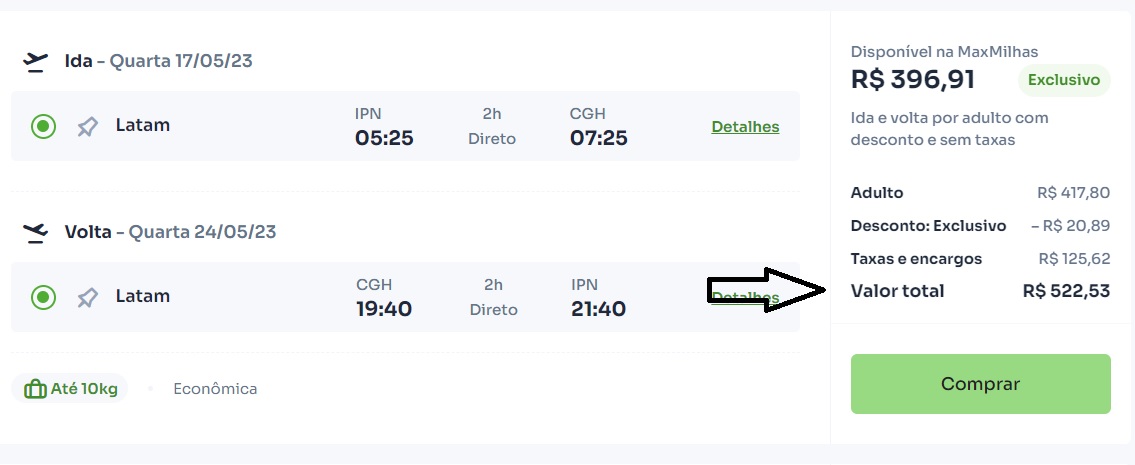Open Detalhes for the outbound flight
1135x465 pixels.
pos(745,127)
